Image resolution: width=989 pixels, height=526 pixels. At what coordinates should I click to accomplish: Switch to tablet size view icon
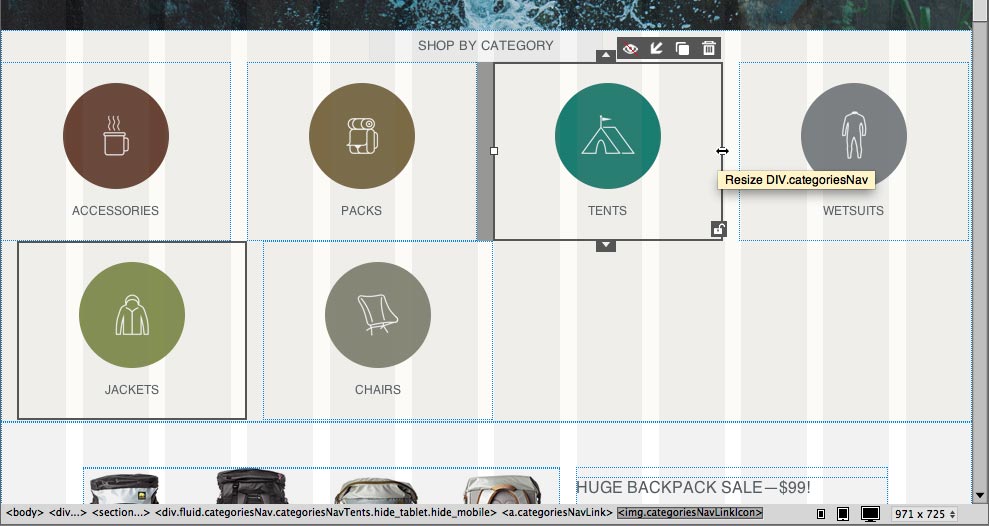(843, 514)
